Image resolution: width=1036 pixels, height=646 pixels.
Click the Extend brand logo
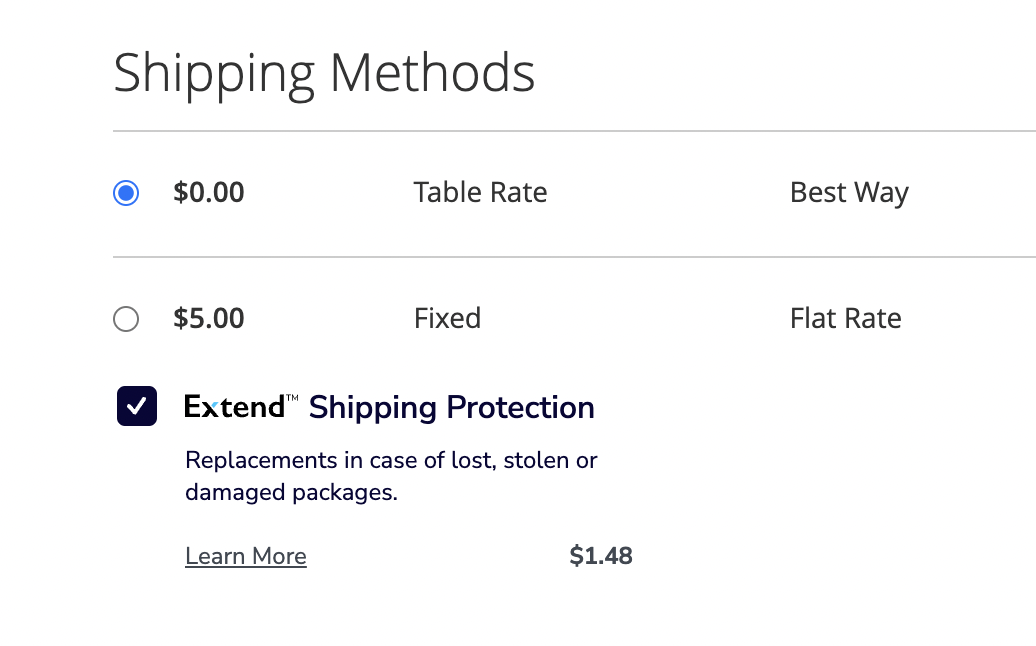[x=234, y=407]
